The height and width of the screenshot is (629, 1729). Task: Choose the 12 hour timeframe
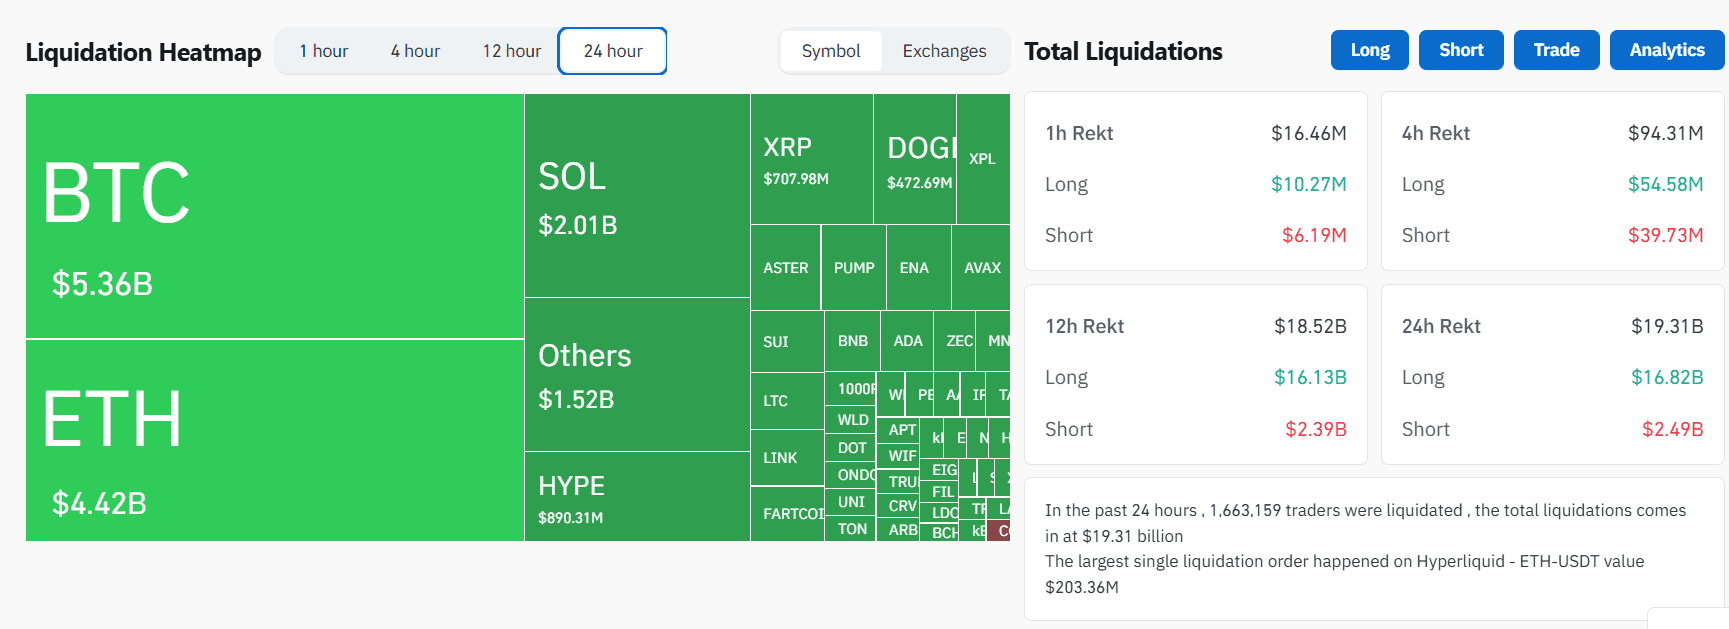(x=511, y=51)
